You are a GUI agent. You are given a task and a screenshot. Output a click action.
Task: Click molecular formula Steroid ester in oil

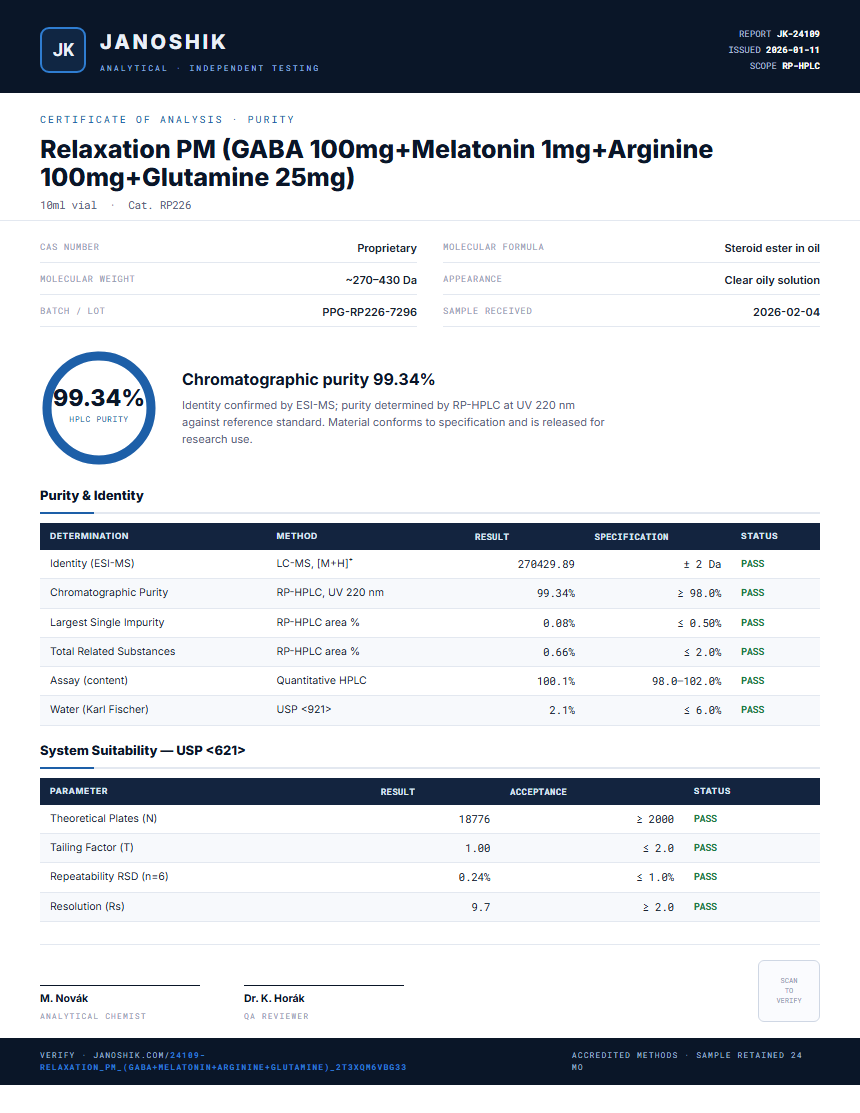click(772, 248)
